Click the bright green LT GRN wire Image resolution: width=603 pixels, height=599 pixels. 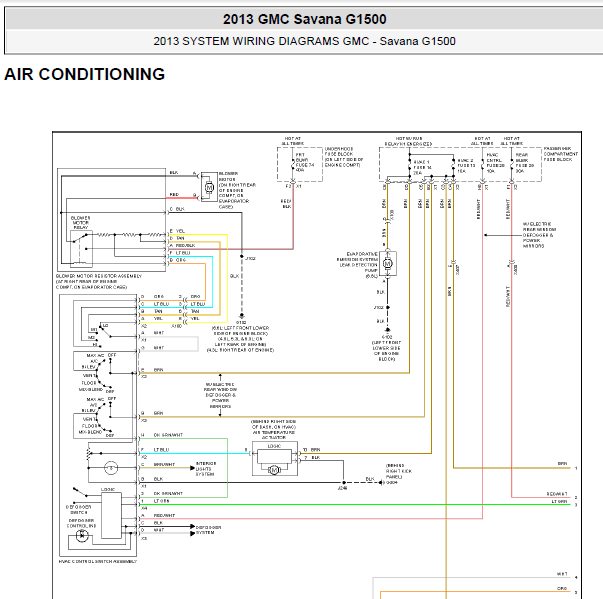[357, 504]
